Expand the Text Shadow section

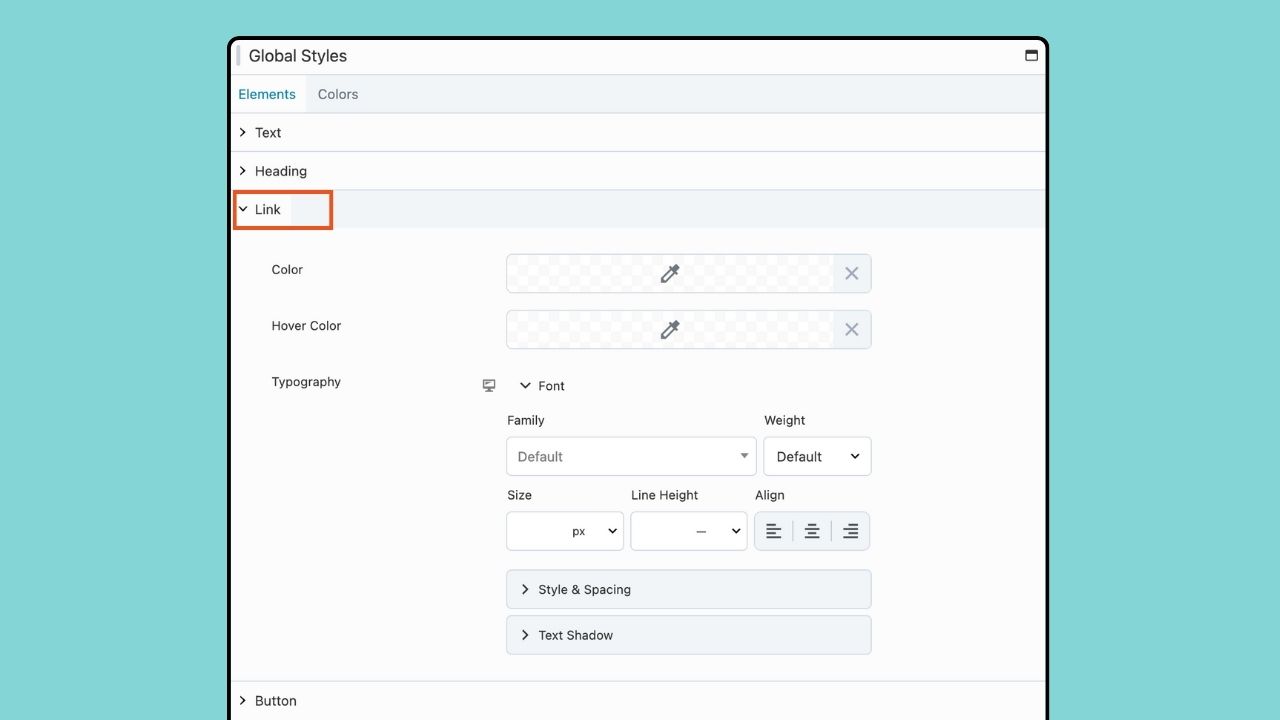tap(688, 635)
